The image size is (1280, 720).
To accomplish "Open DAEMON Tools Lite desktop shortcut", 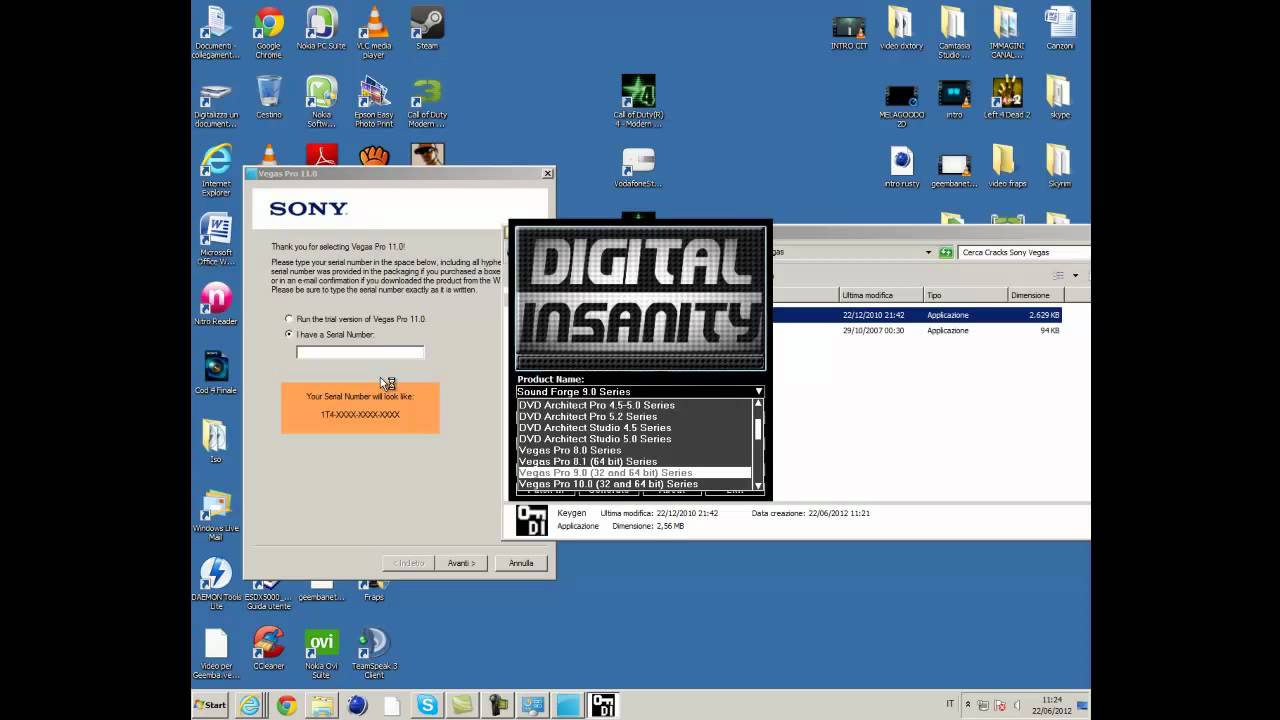I will (216, 584).
